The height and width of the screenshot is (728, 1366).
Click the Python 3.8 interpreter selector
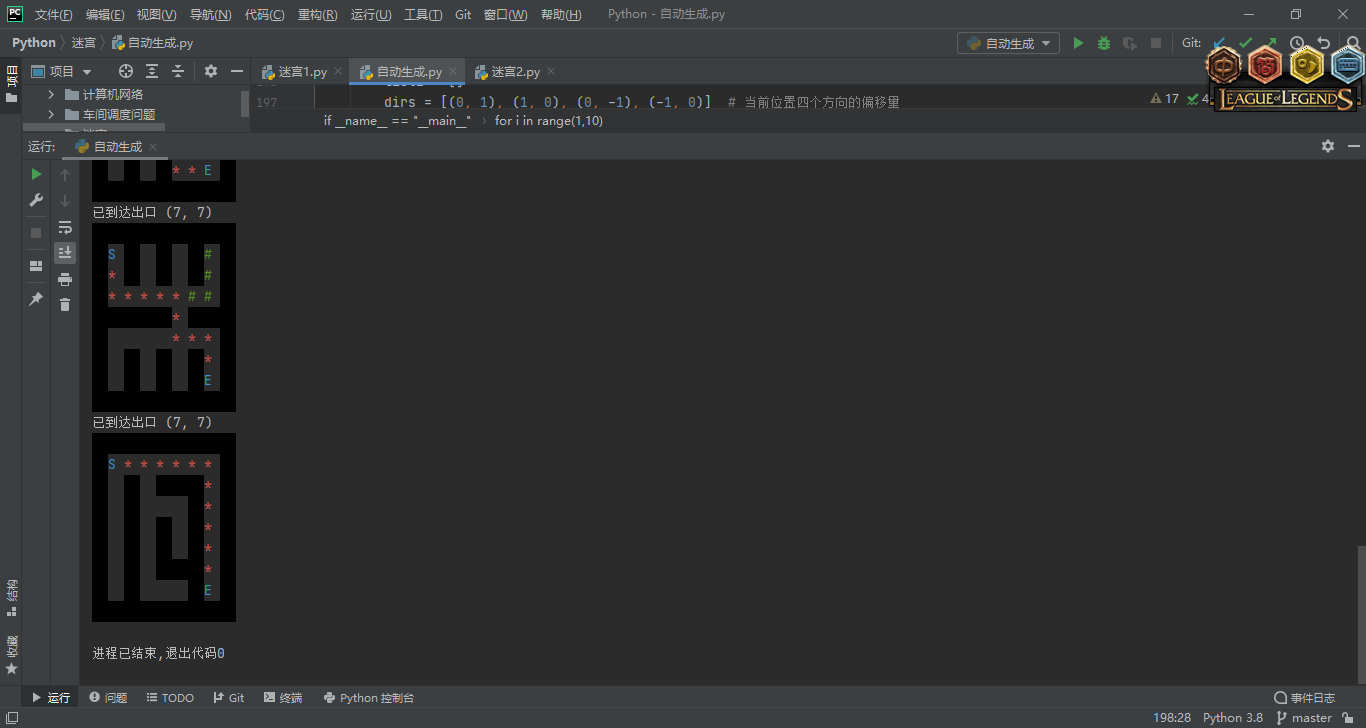pos(1232,718)
